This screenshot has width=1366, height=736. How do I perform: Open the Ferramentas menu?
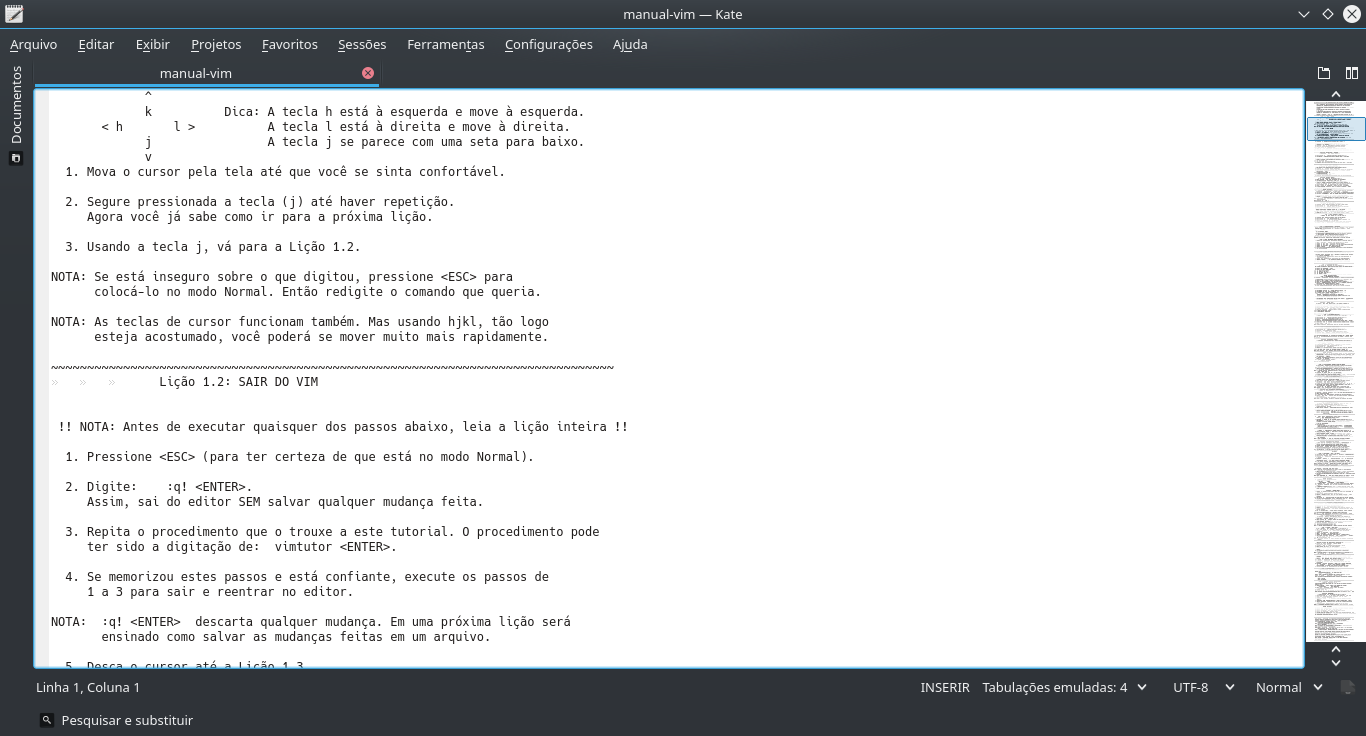point(446,44)
